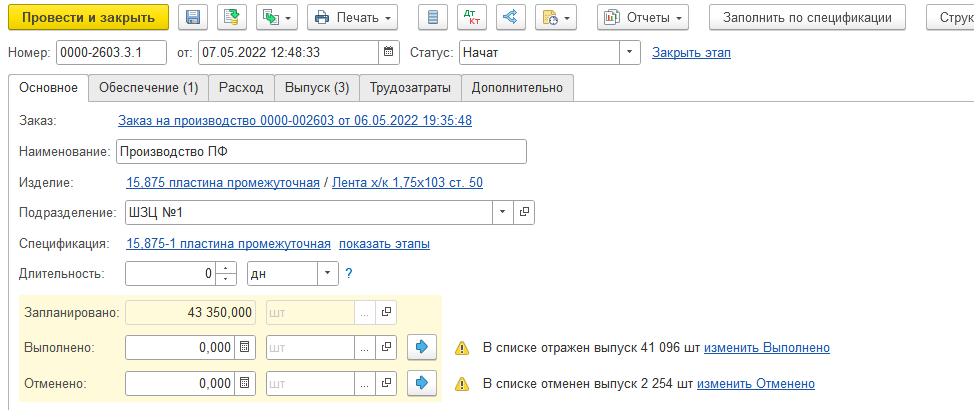Click the question mark help icon
The image size is (974, 410).
coord(349,273)
